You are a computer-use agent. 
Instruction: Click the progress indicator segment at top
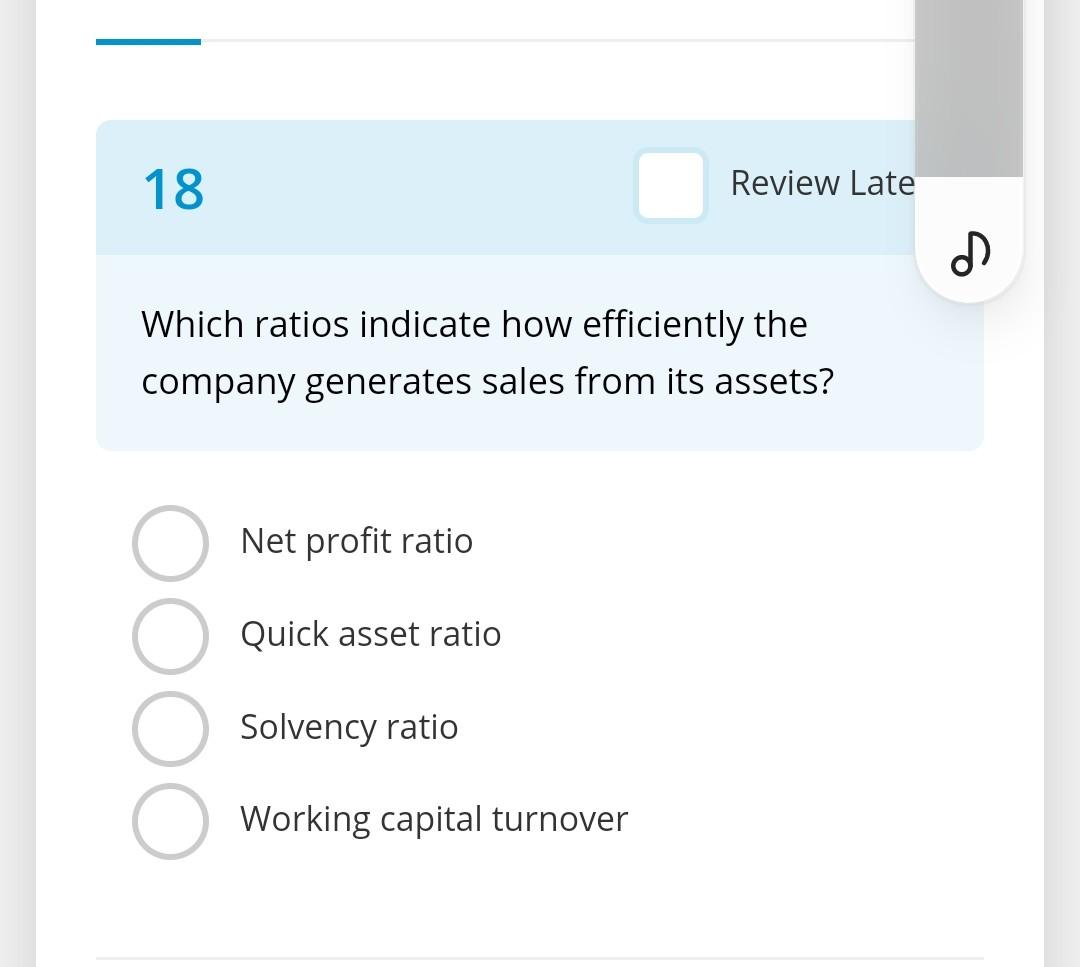pyautogui.click(x=148, y=41)
